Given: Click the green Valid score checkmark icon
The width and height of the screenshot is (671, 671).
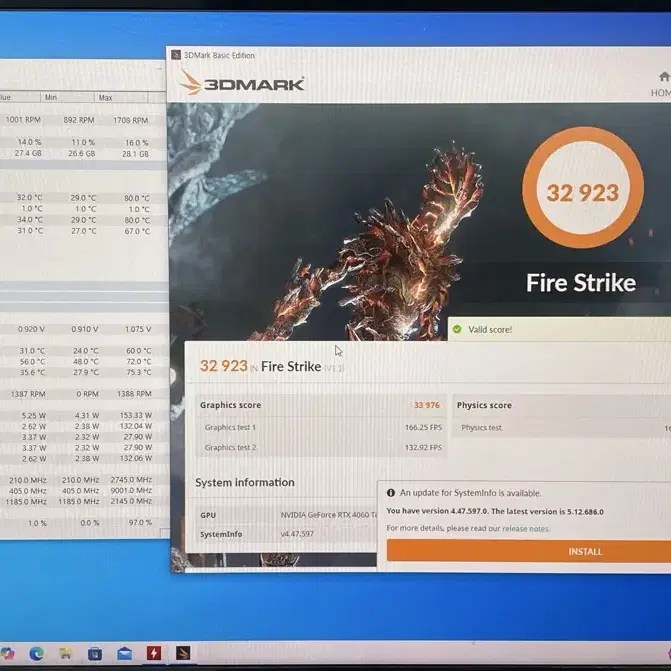Looking at the screenshot, I should 457,329.
